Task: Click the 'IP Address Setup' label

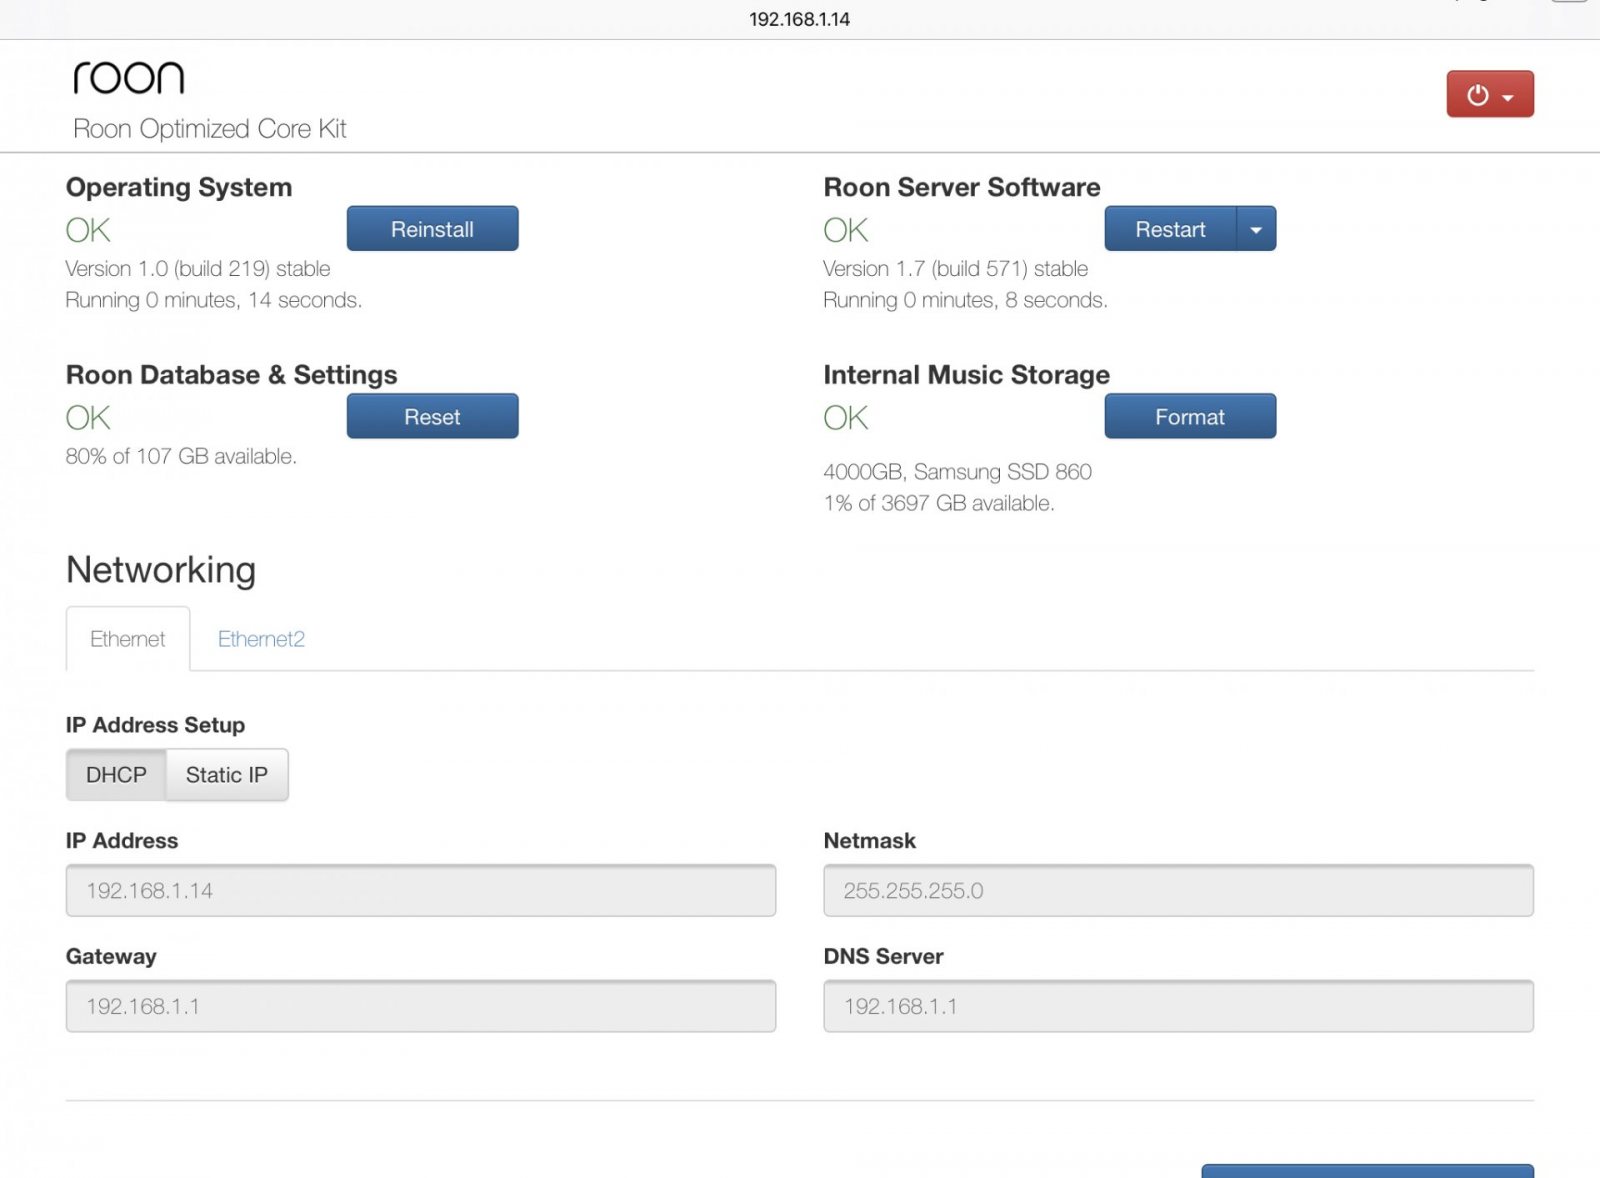Action: click(155, 725)
